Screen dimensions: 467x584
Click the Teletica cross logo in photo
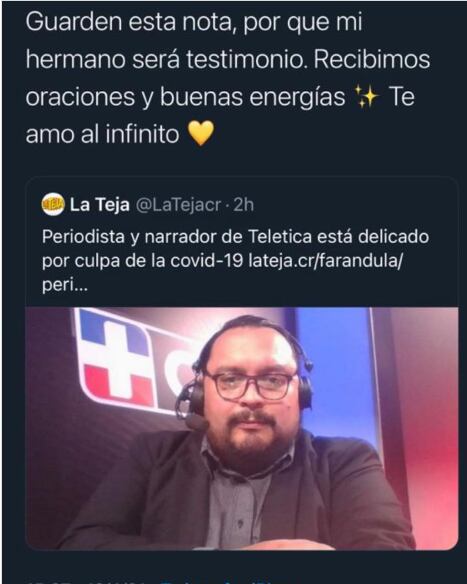[x=116, y=361]
